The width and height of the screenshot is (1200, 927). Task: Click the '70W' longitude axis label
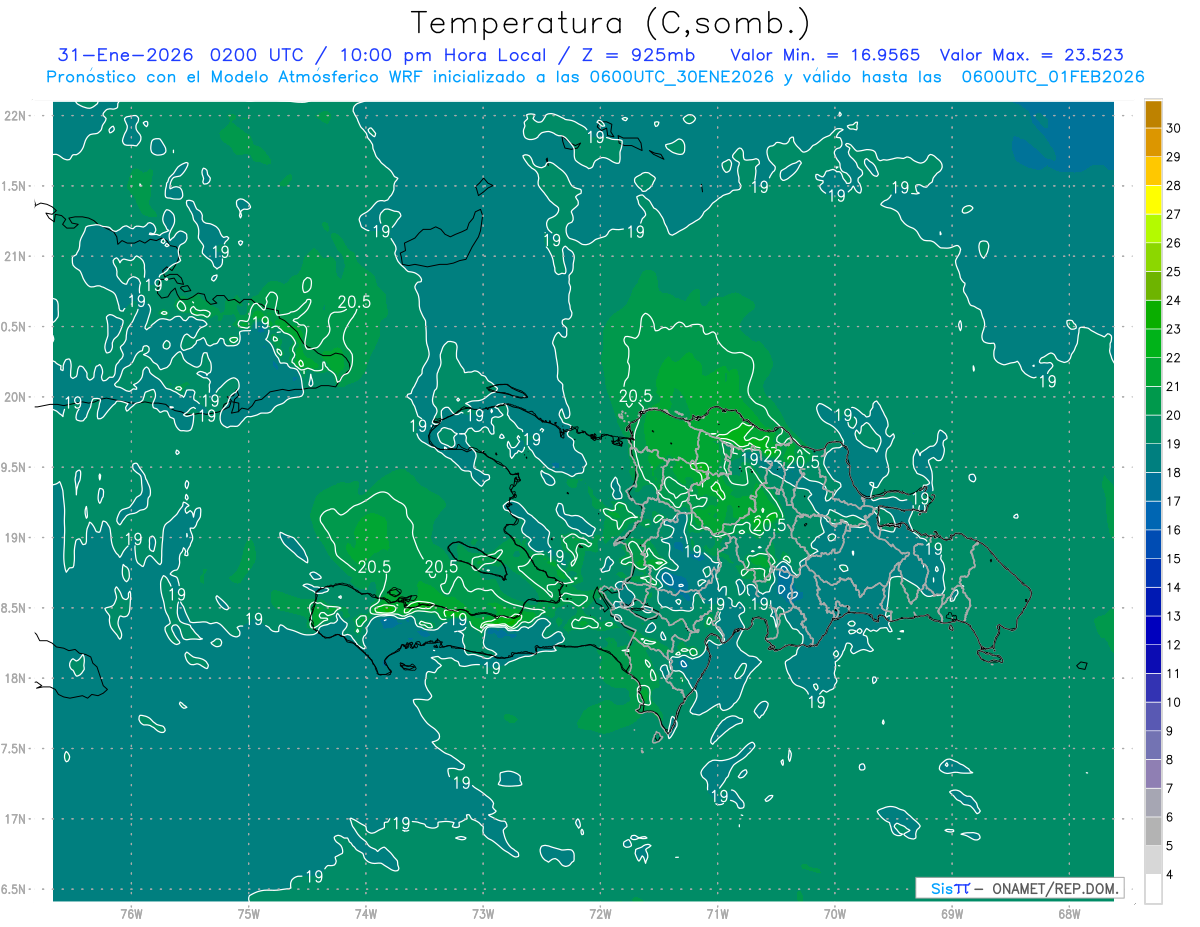(x=834, y=913)
